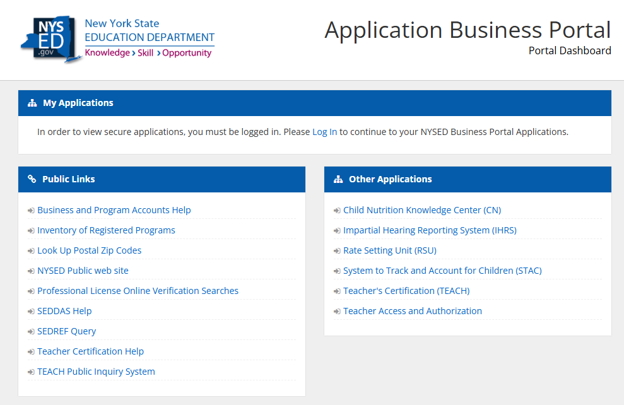Image resolution: width=624 pixels, height=405 pixels.
Task: Click the Application Business Portal title
Action: coord(468,30)
